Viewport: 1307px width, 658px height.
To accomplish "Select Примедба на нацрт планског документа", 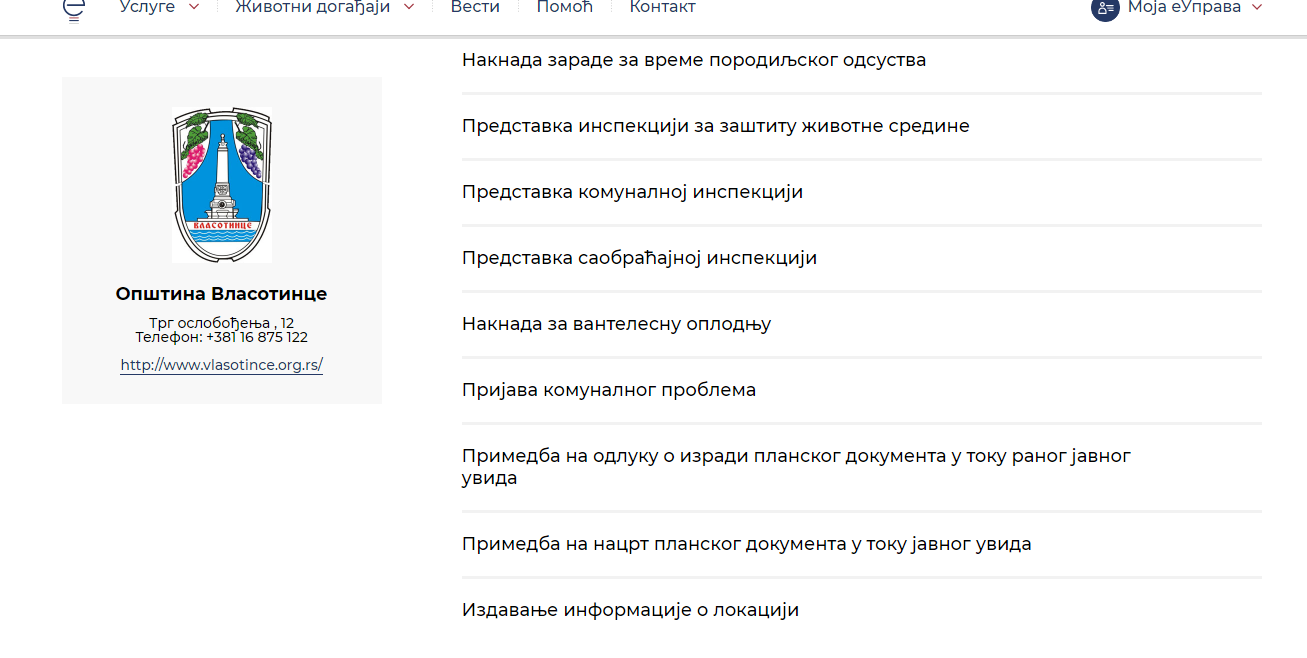I will coord(746,544).
